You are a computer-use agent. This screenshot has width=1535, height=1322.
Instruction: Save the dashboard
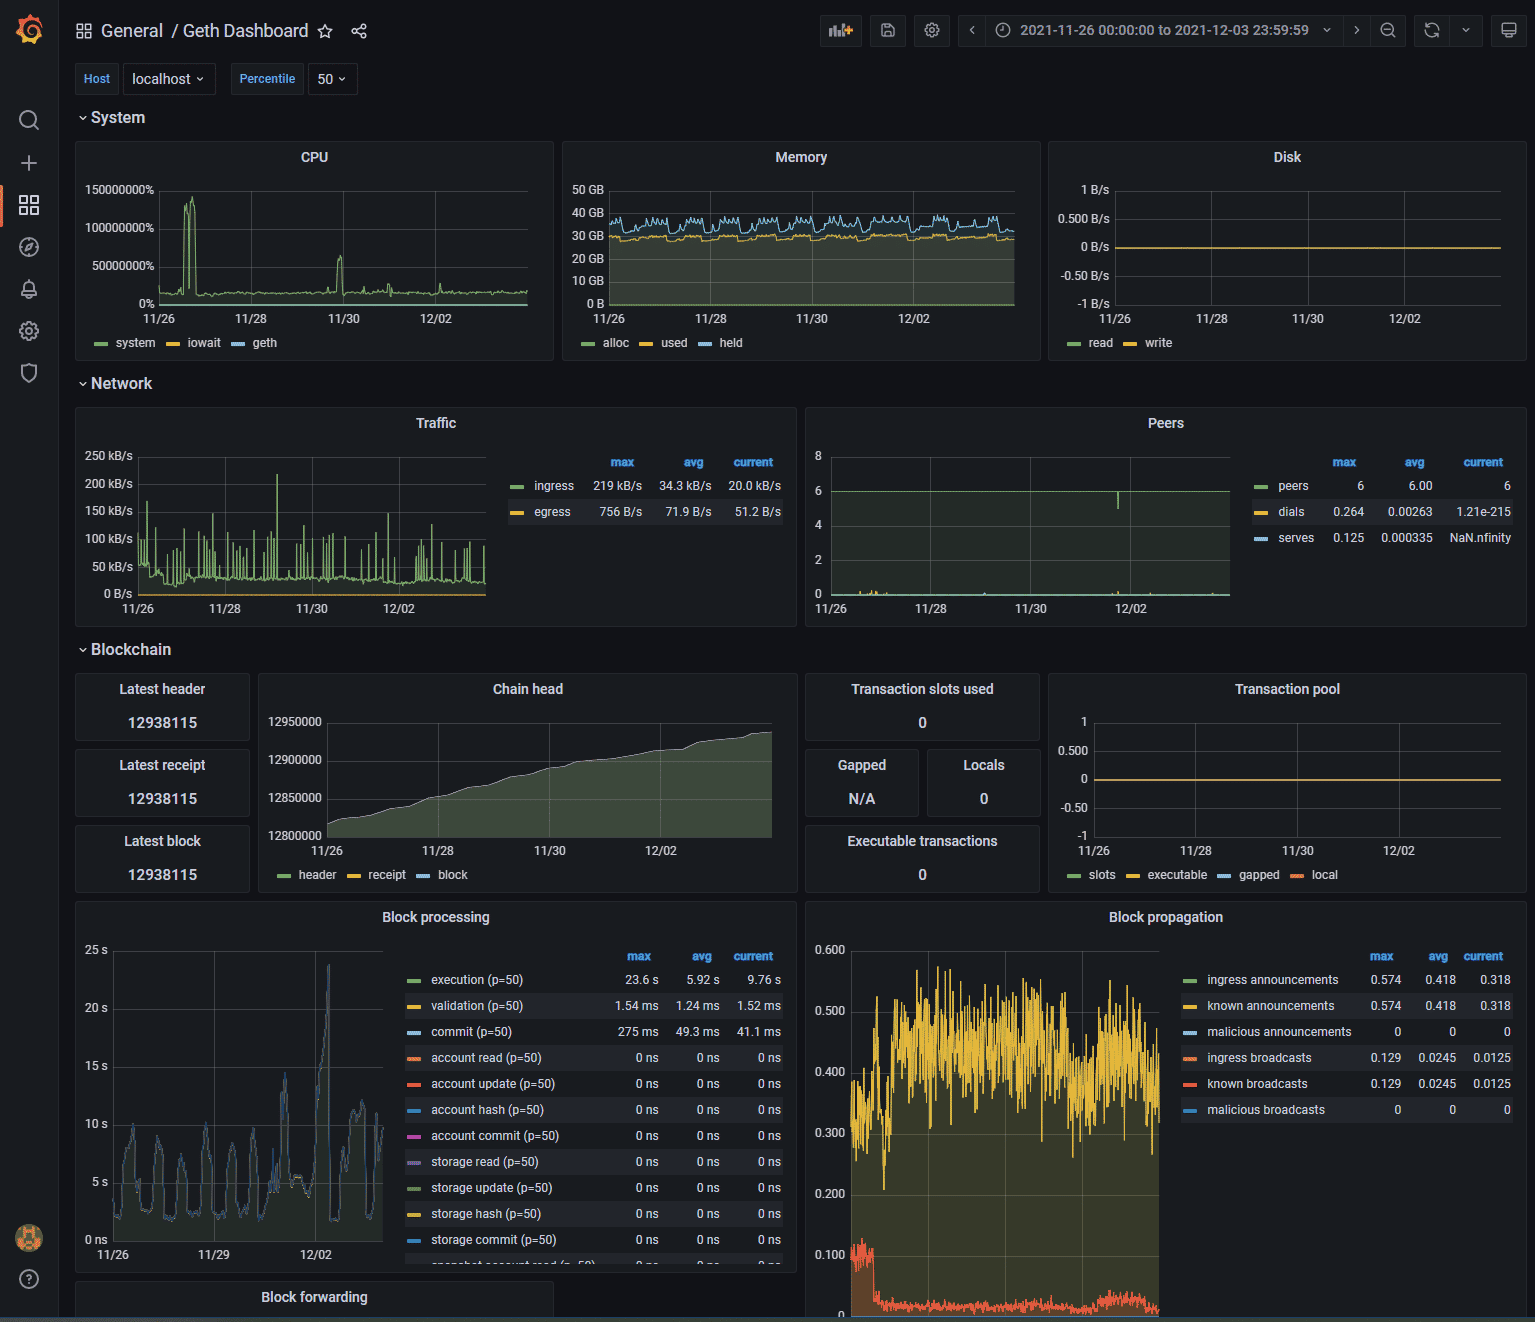886,30
